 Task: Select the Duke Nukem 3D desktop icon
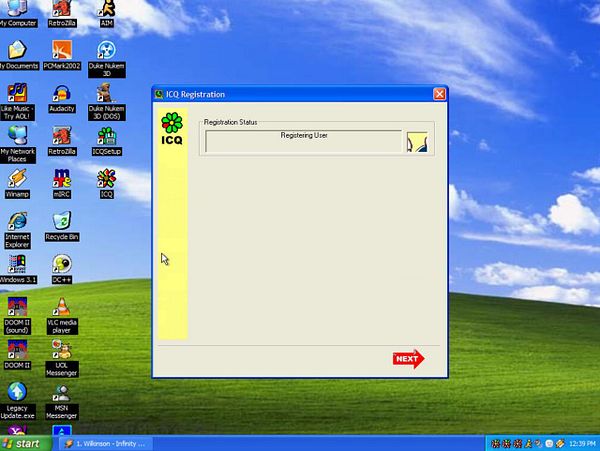[x=106, y=59]
